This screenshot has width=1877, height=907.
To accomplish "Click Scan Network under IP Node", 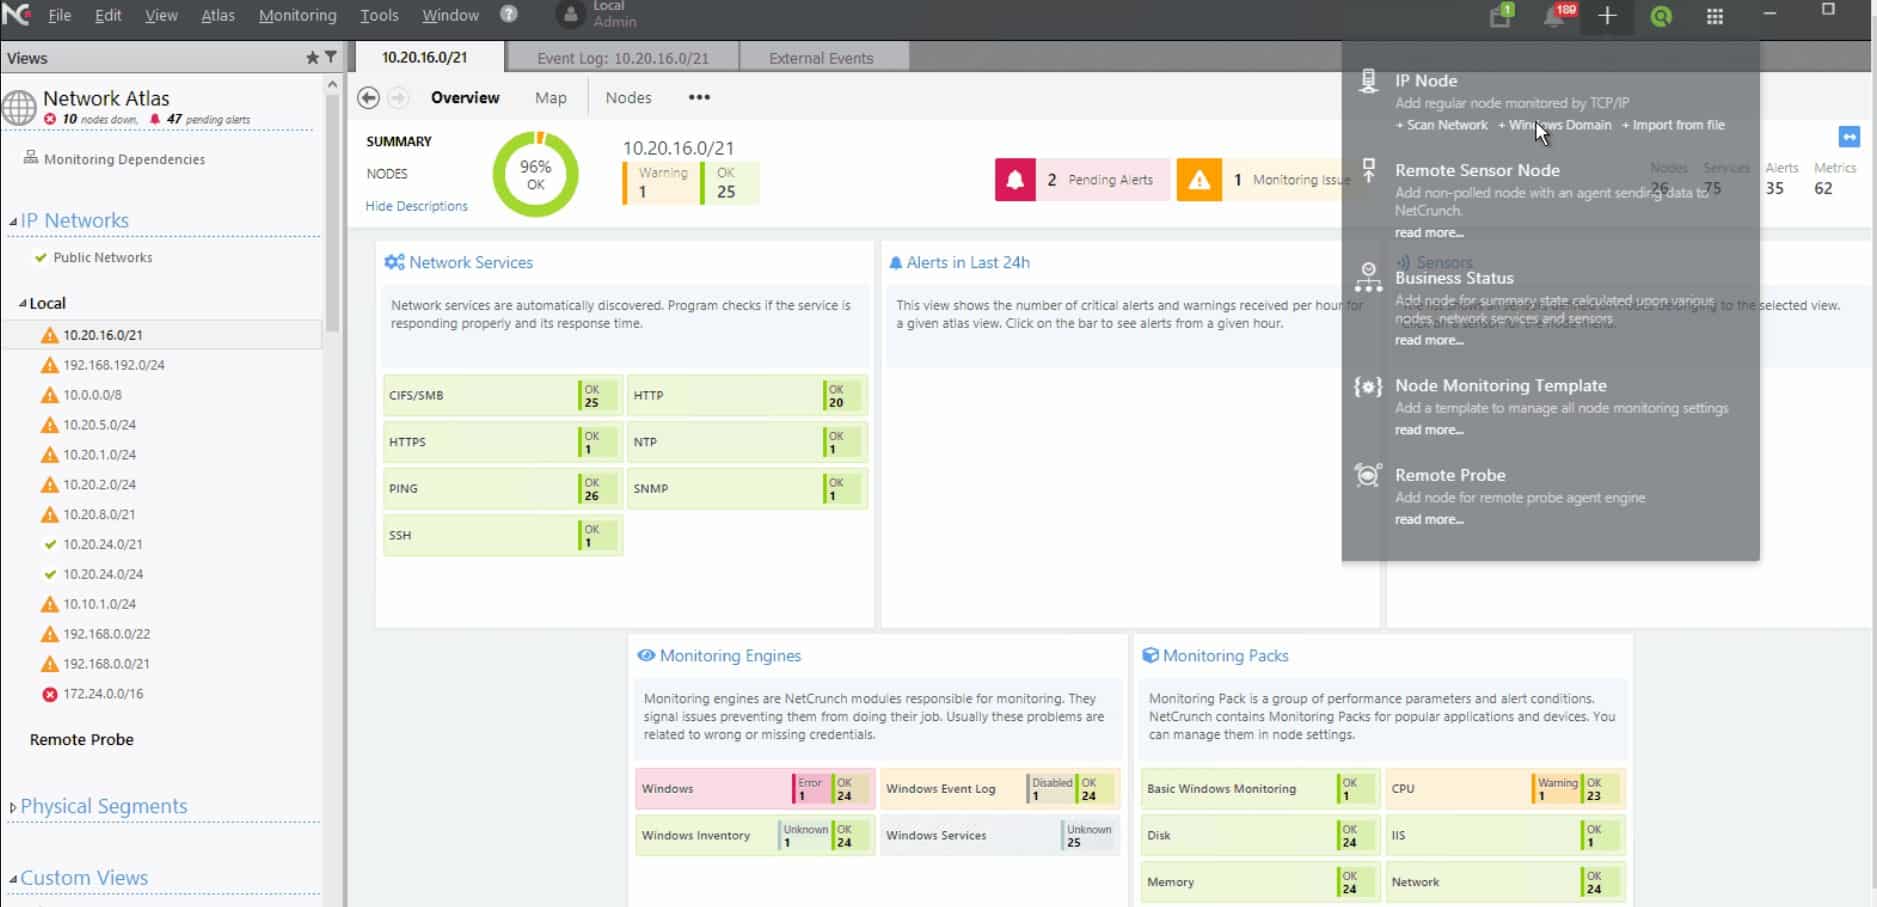I will (x=1442, y=125).
